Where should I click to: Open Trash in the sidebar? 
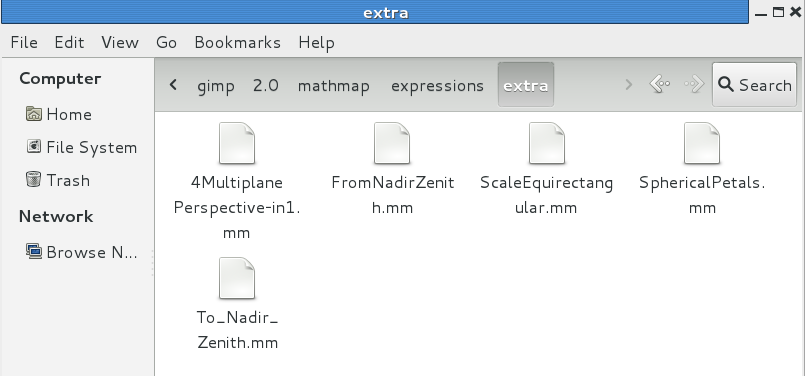click(68, 180)
